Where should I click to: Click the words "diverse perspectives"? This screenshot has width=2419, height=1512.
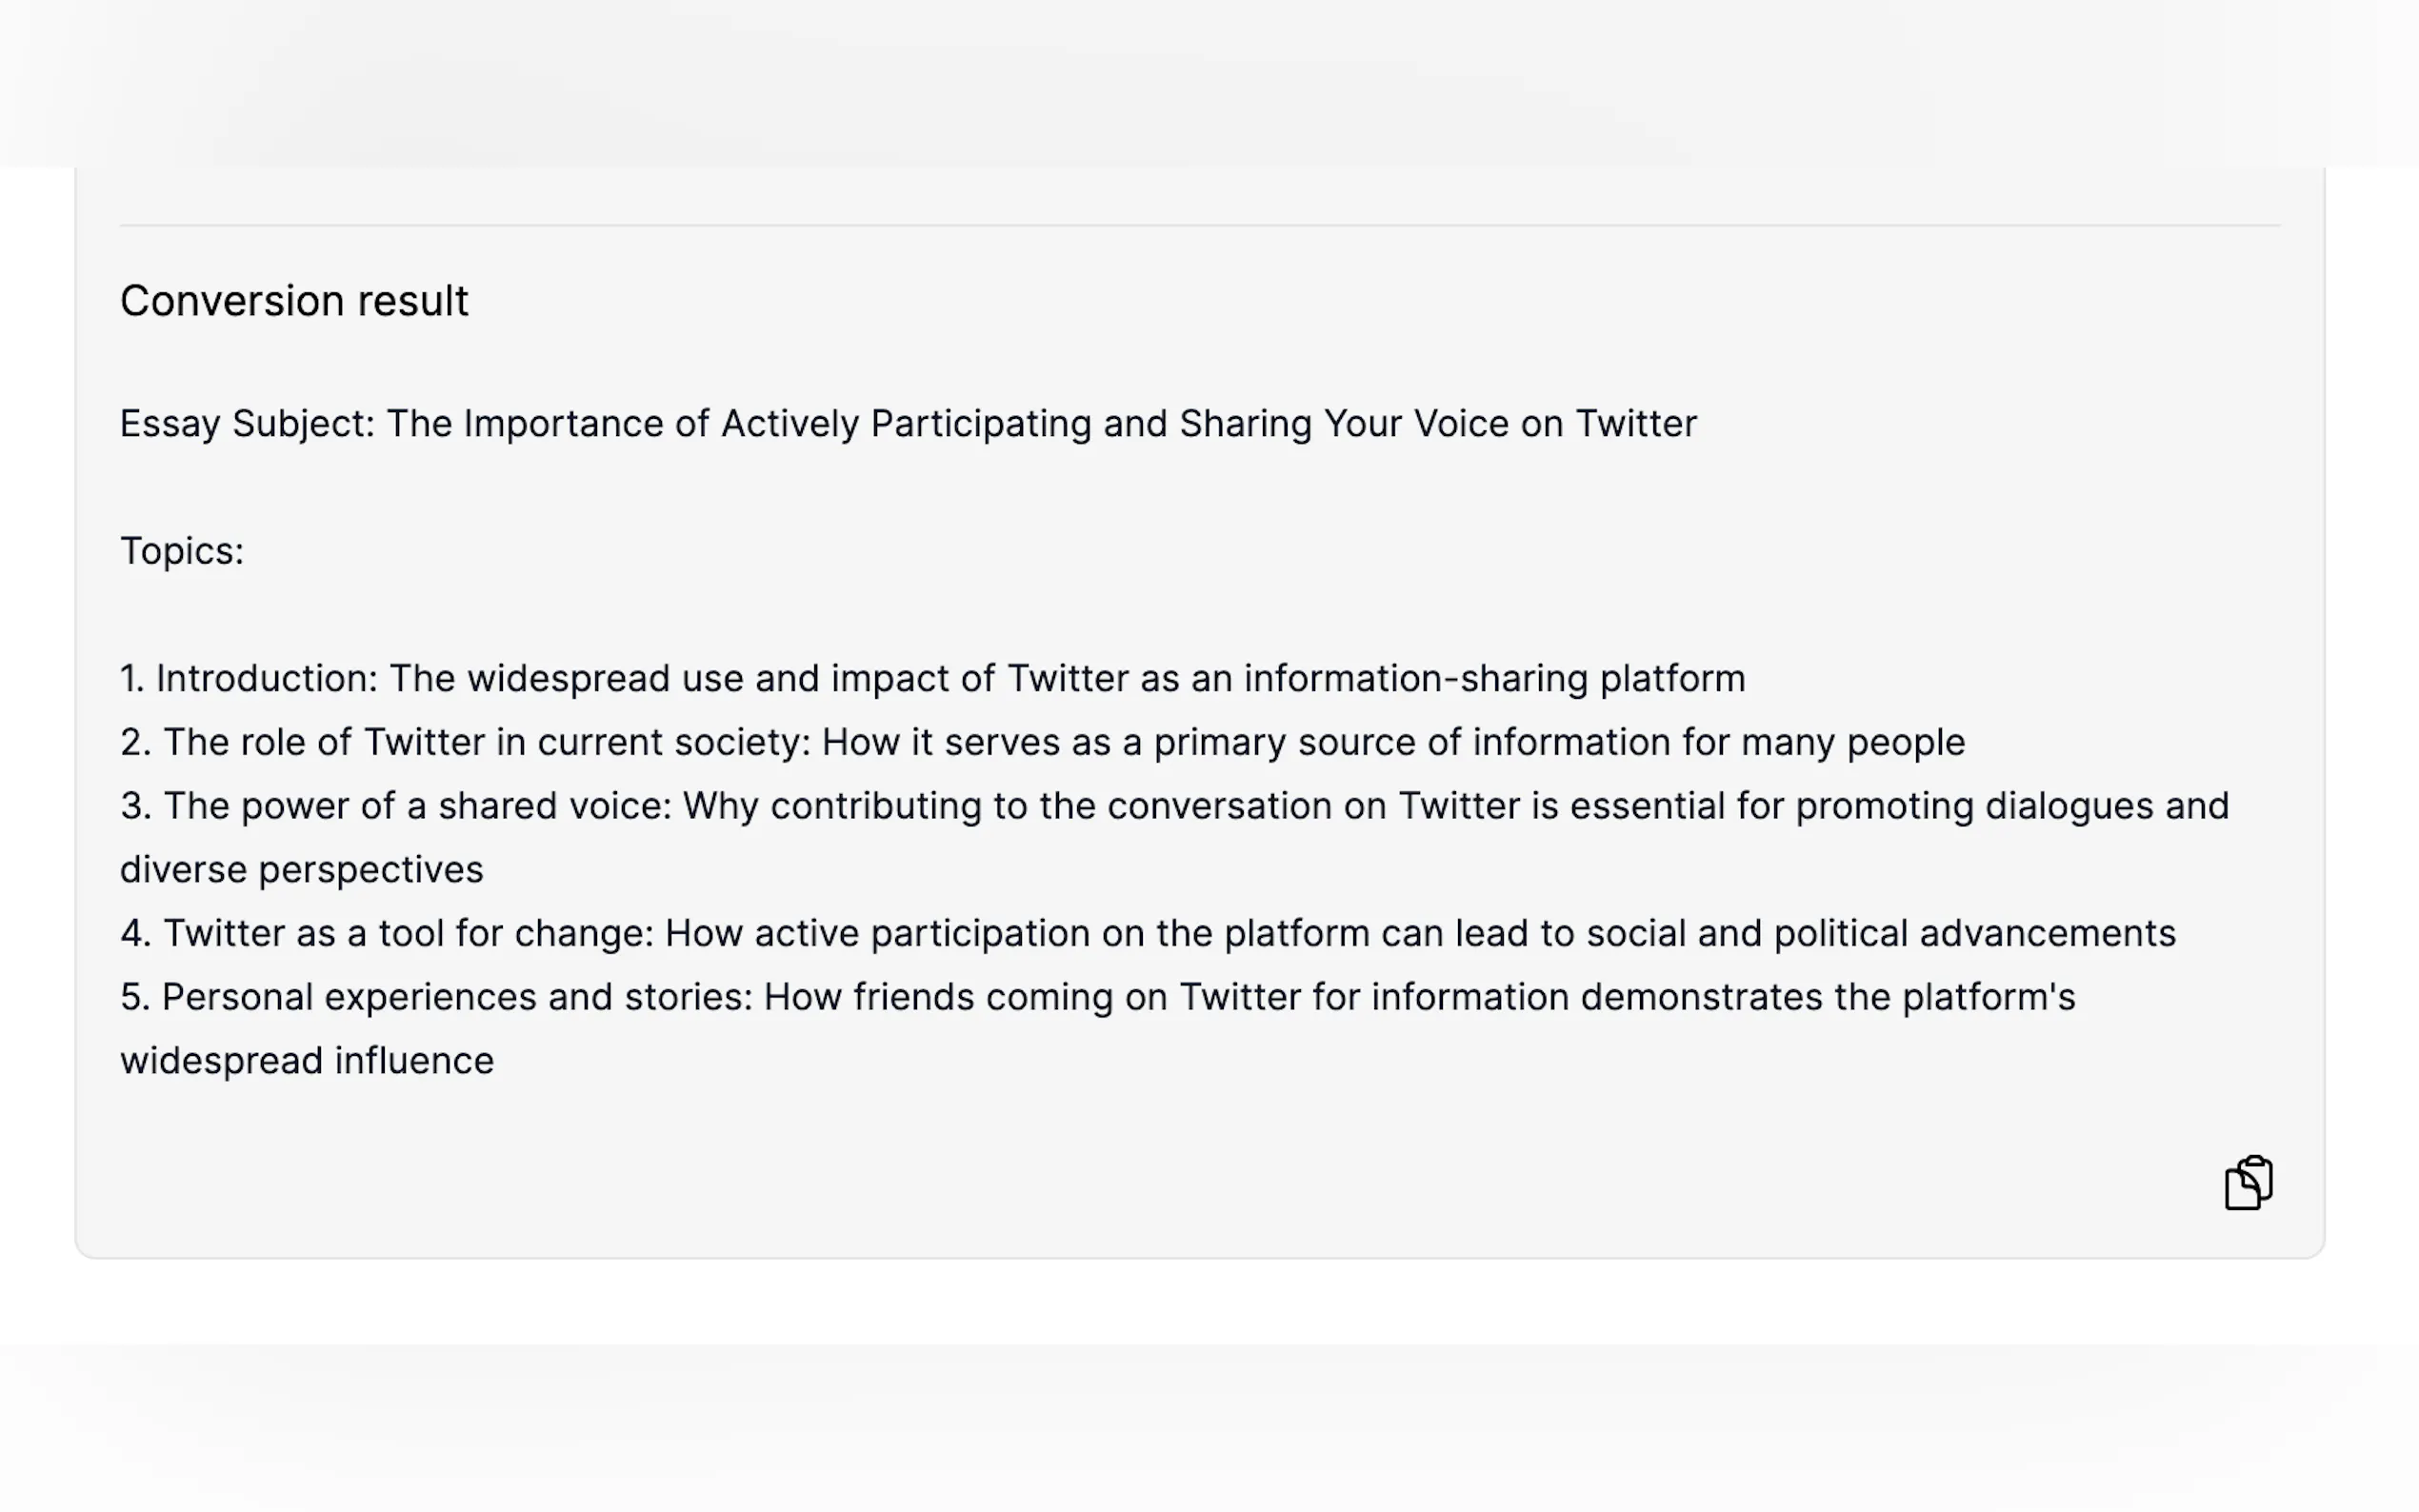[301, 870]
